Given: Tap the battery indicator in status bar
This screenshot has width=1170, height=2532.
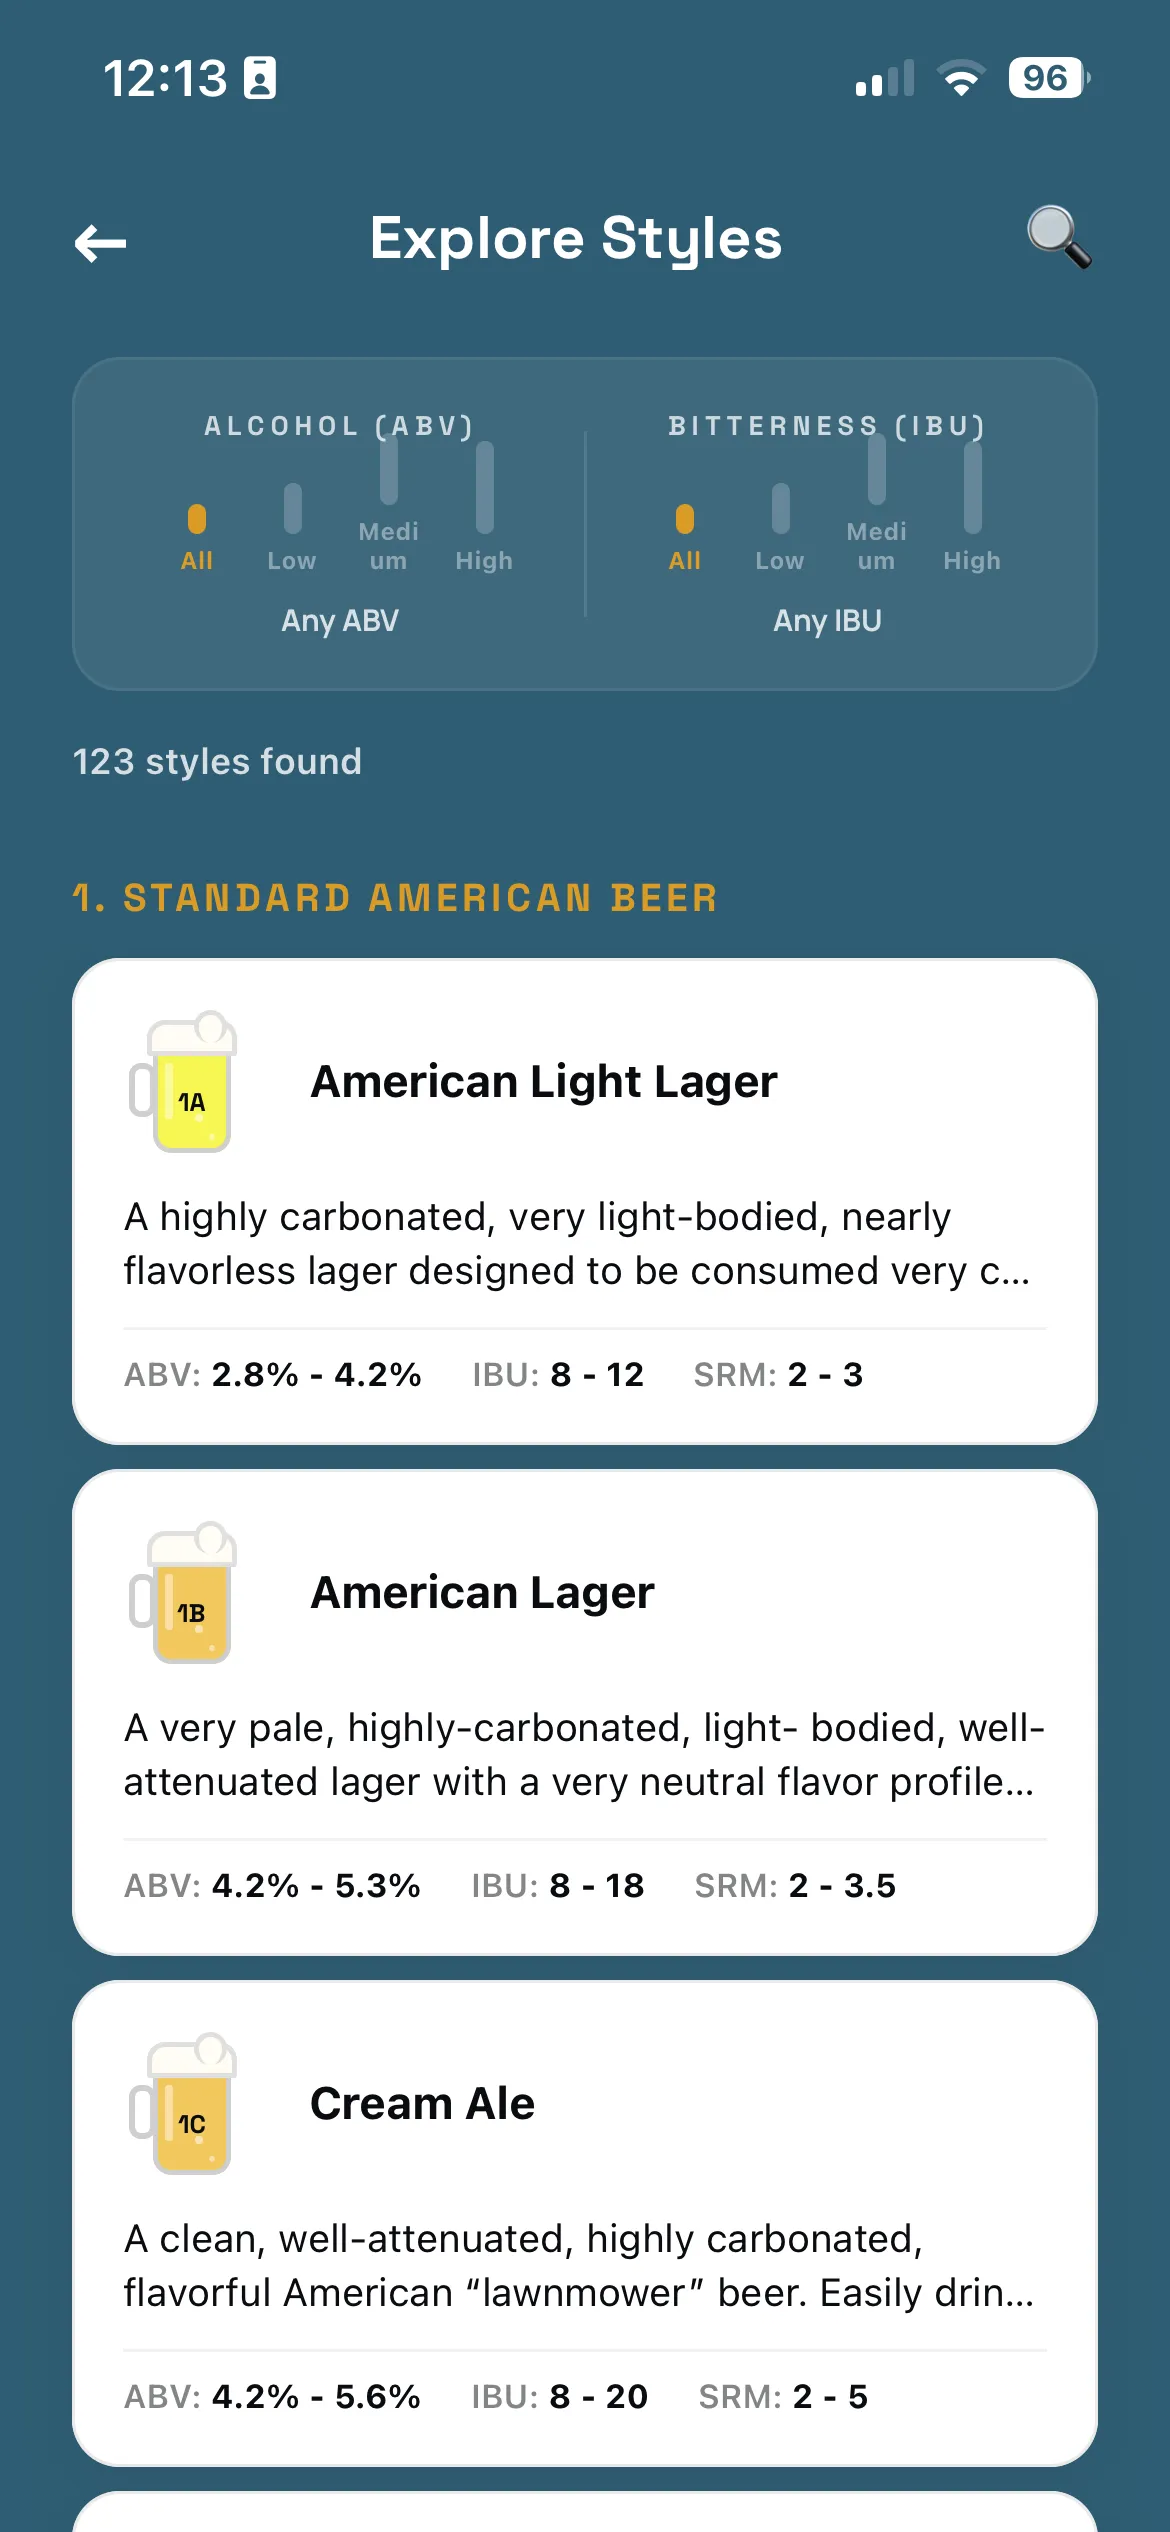Looking at the screenshot, I should point(1049,78).
